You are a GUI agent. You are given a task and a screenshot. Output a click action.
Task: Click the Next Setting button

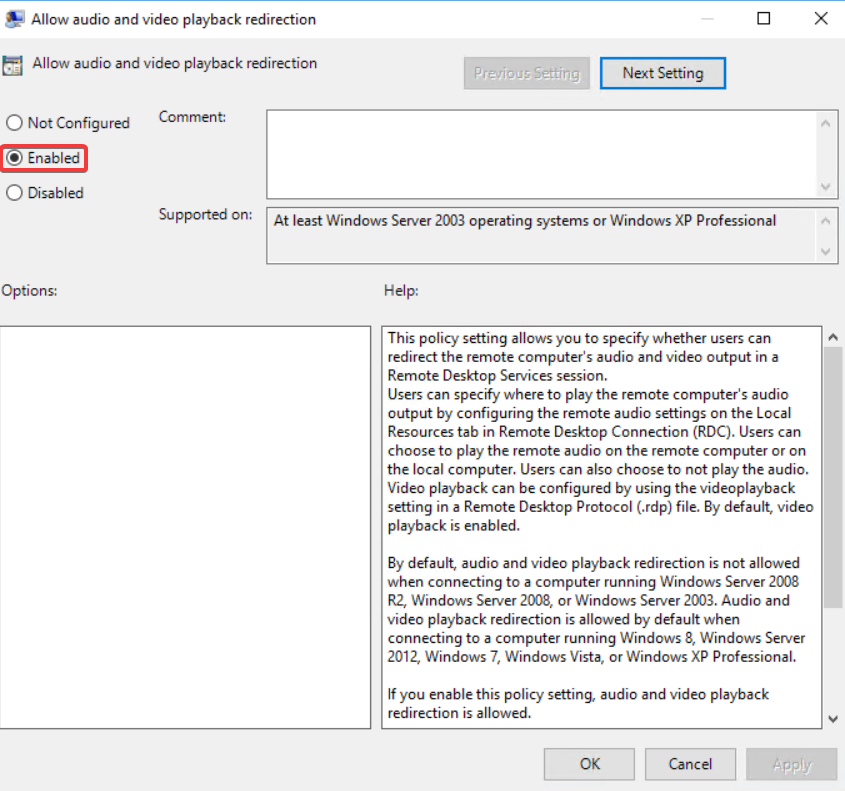pos(662,72)
